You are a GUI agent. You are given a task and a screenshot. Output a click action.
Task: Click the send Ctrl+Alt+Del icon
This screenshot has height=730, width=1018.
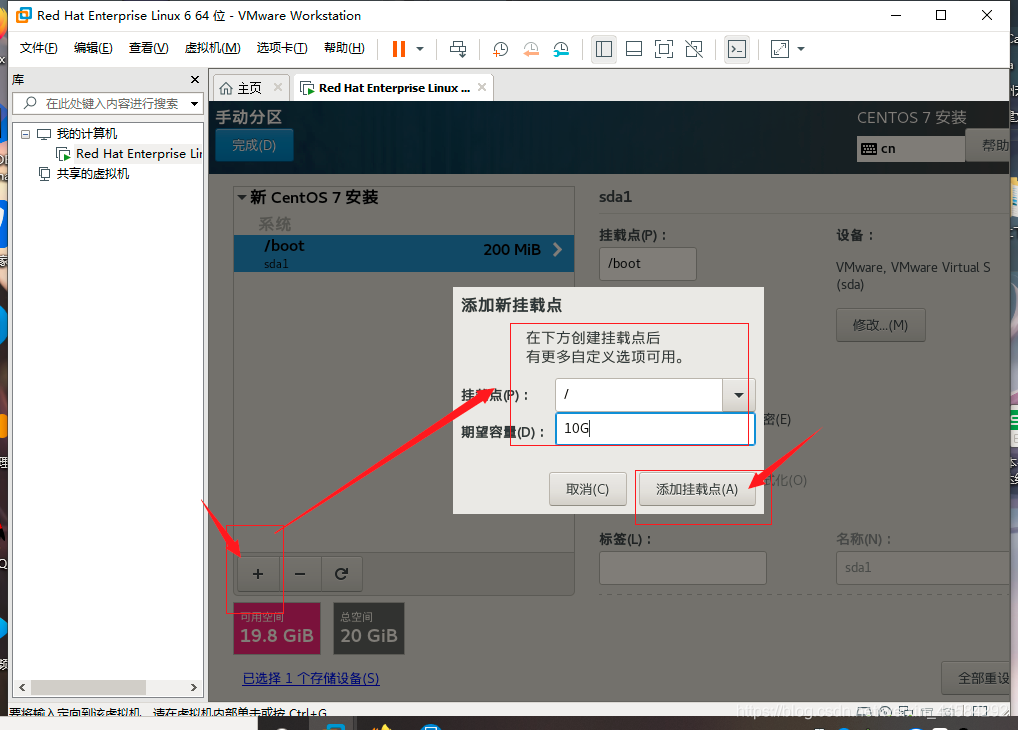pos(458,49)
